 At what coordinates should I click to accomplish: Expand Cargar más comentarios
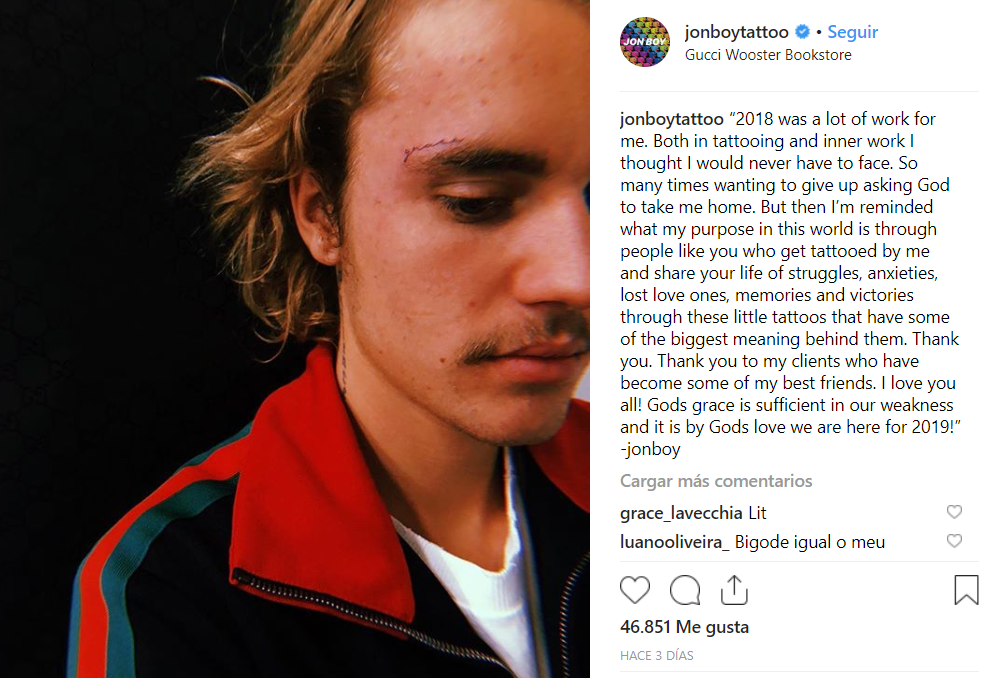click(x=716, y=481)
